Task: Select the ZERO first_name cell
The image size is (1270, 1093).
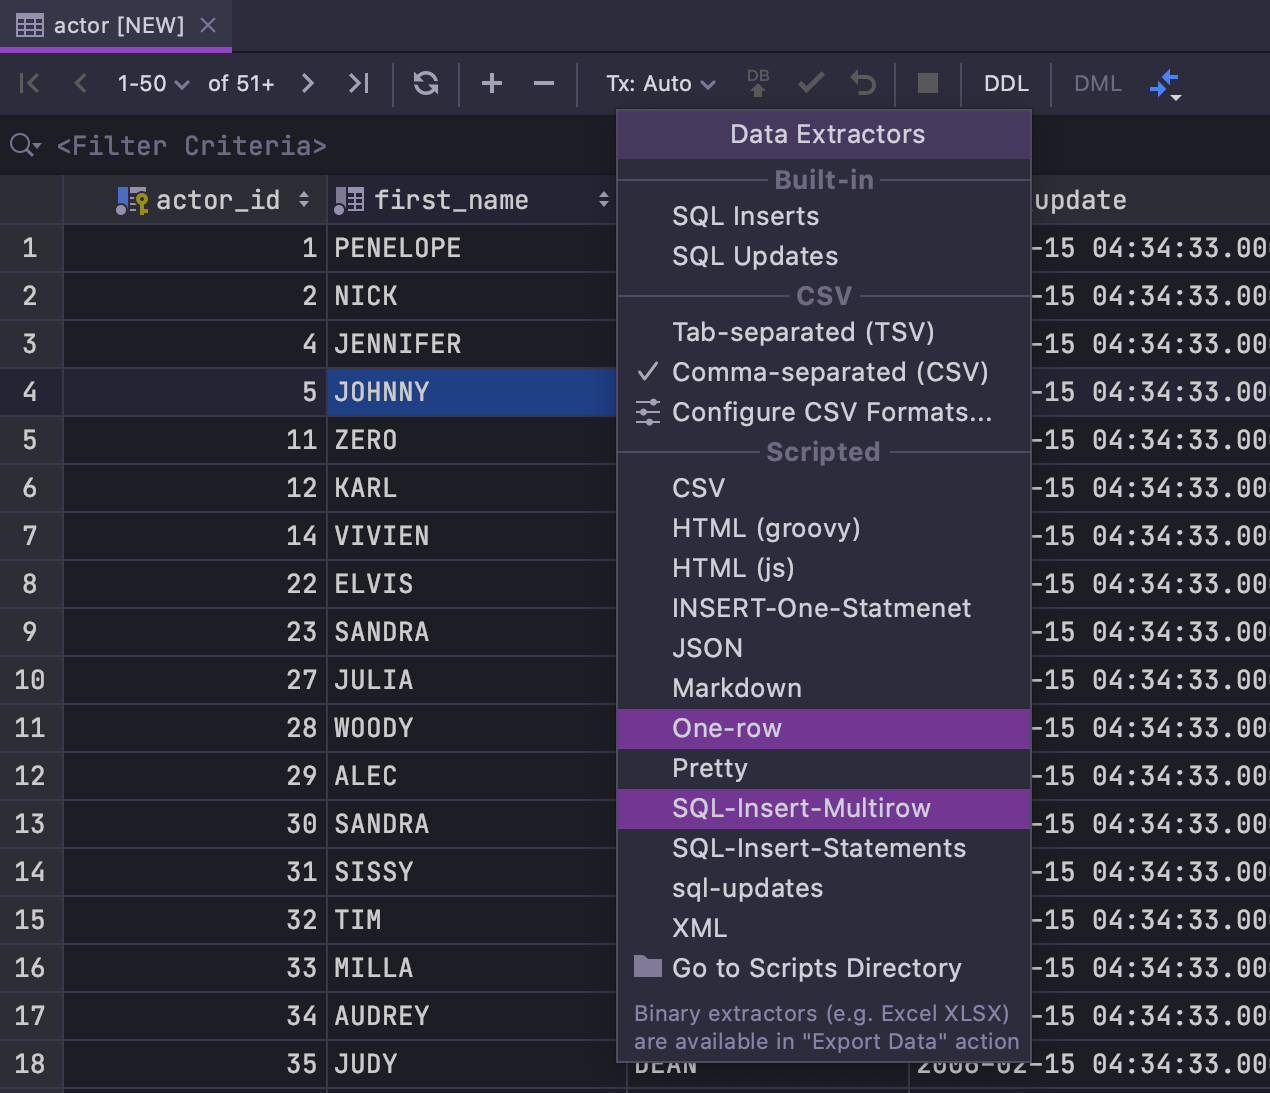Action: click(472, 440)
